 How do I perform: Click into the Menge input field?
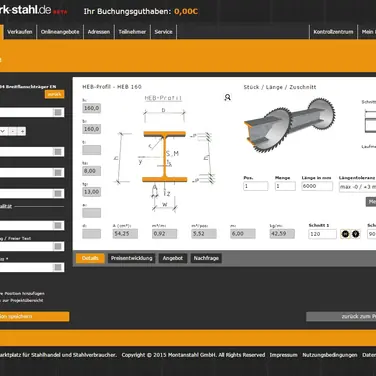(x=285, y=186)
